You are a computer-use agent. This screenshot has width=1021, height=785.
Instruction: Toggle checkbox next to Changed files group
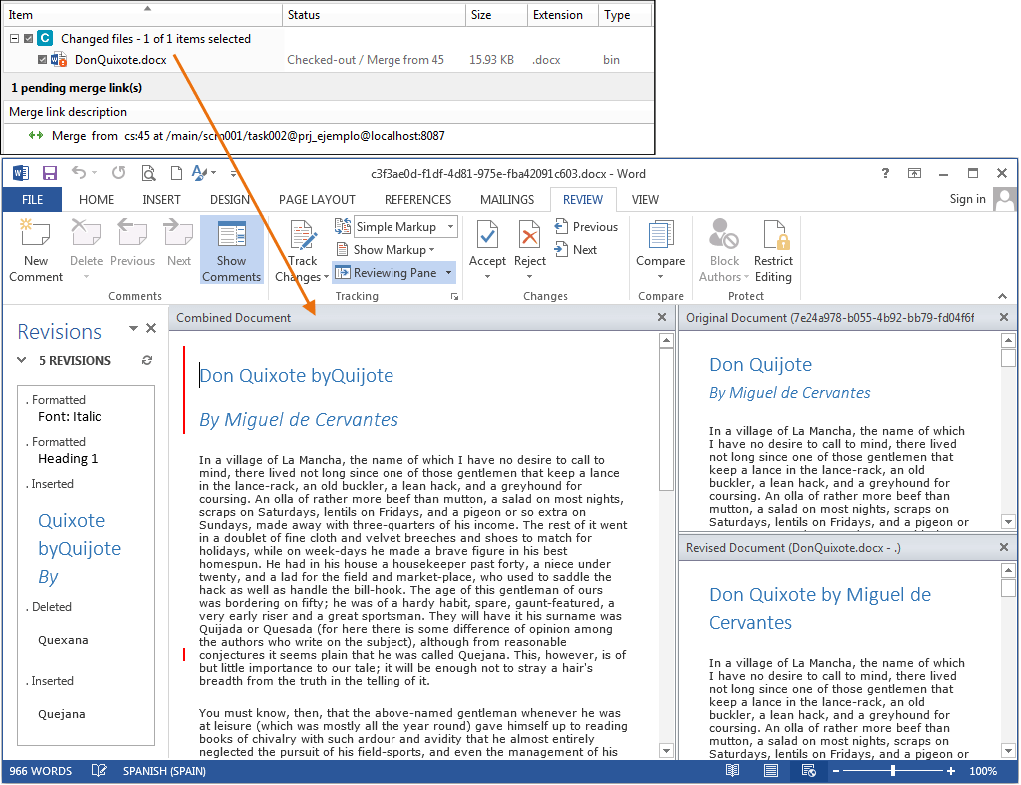tap(28, 38)
